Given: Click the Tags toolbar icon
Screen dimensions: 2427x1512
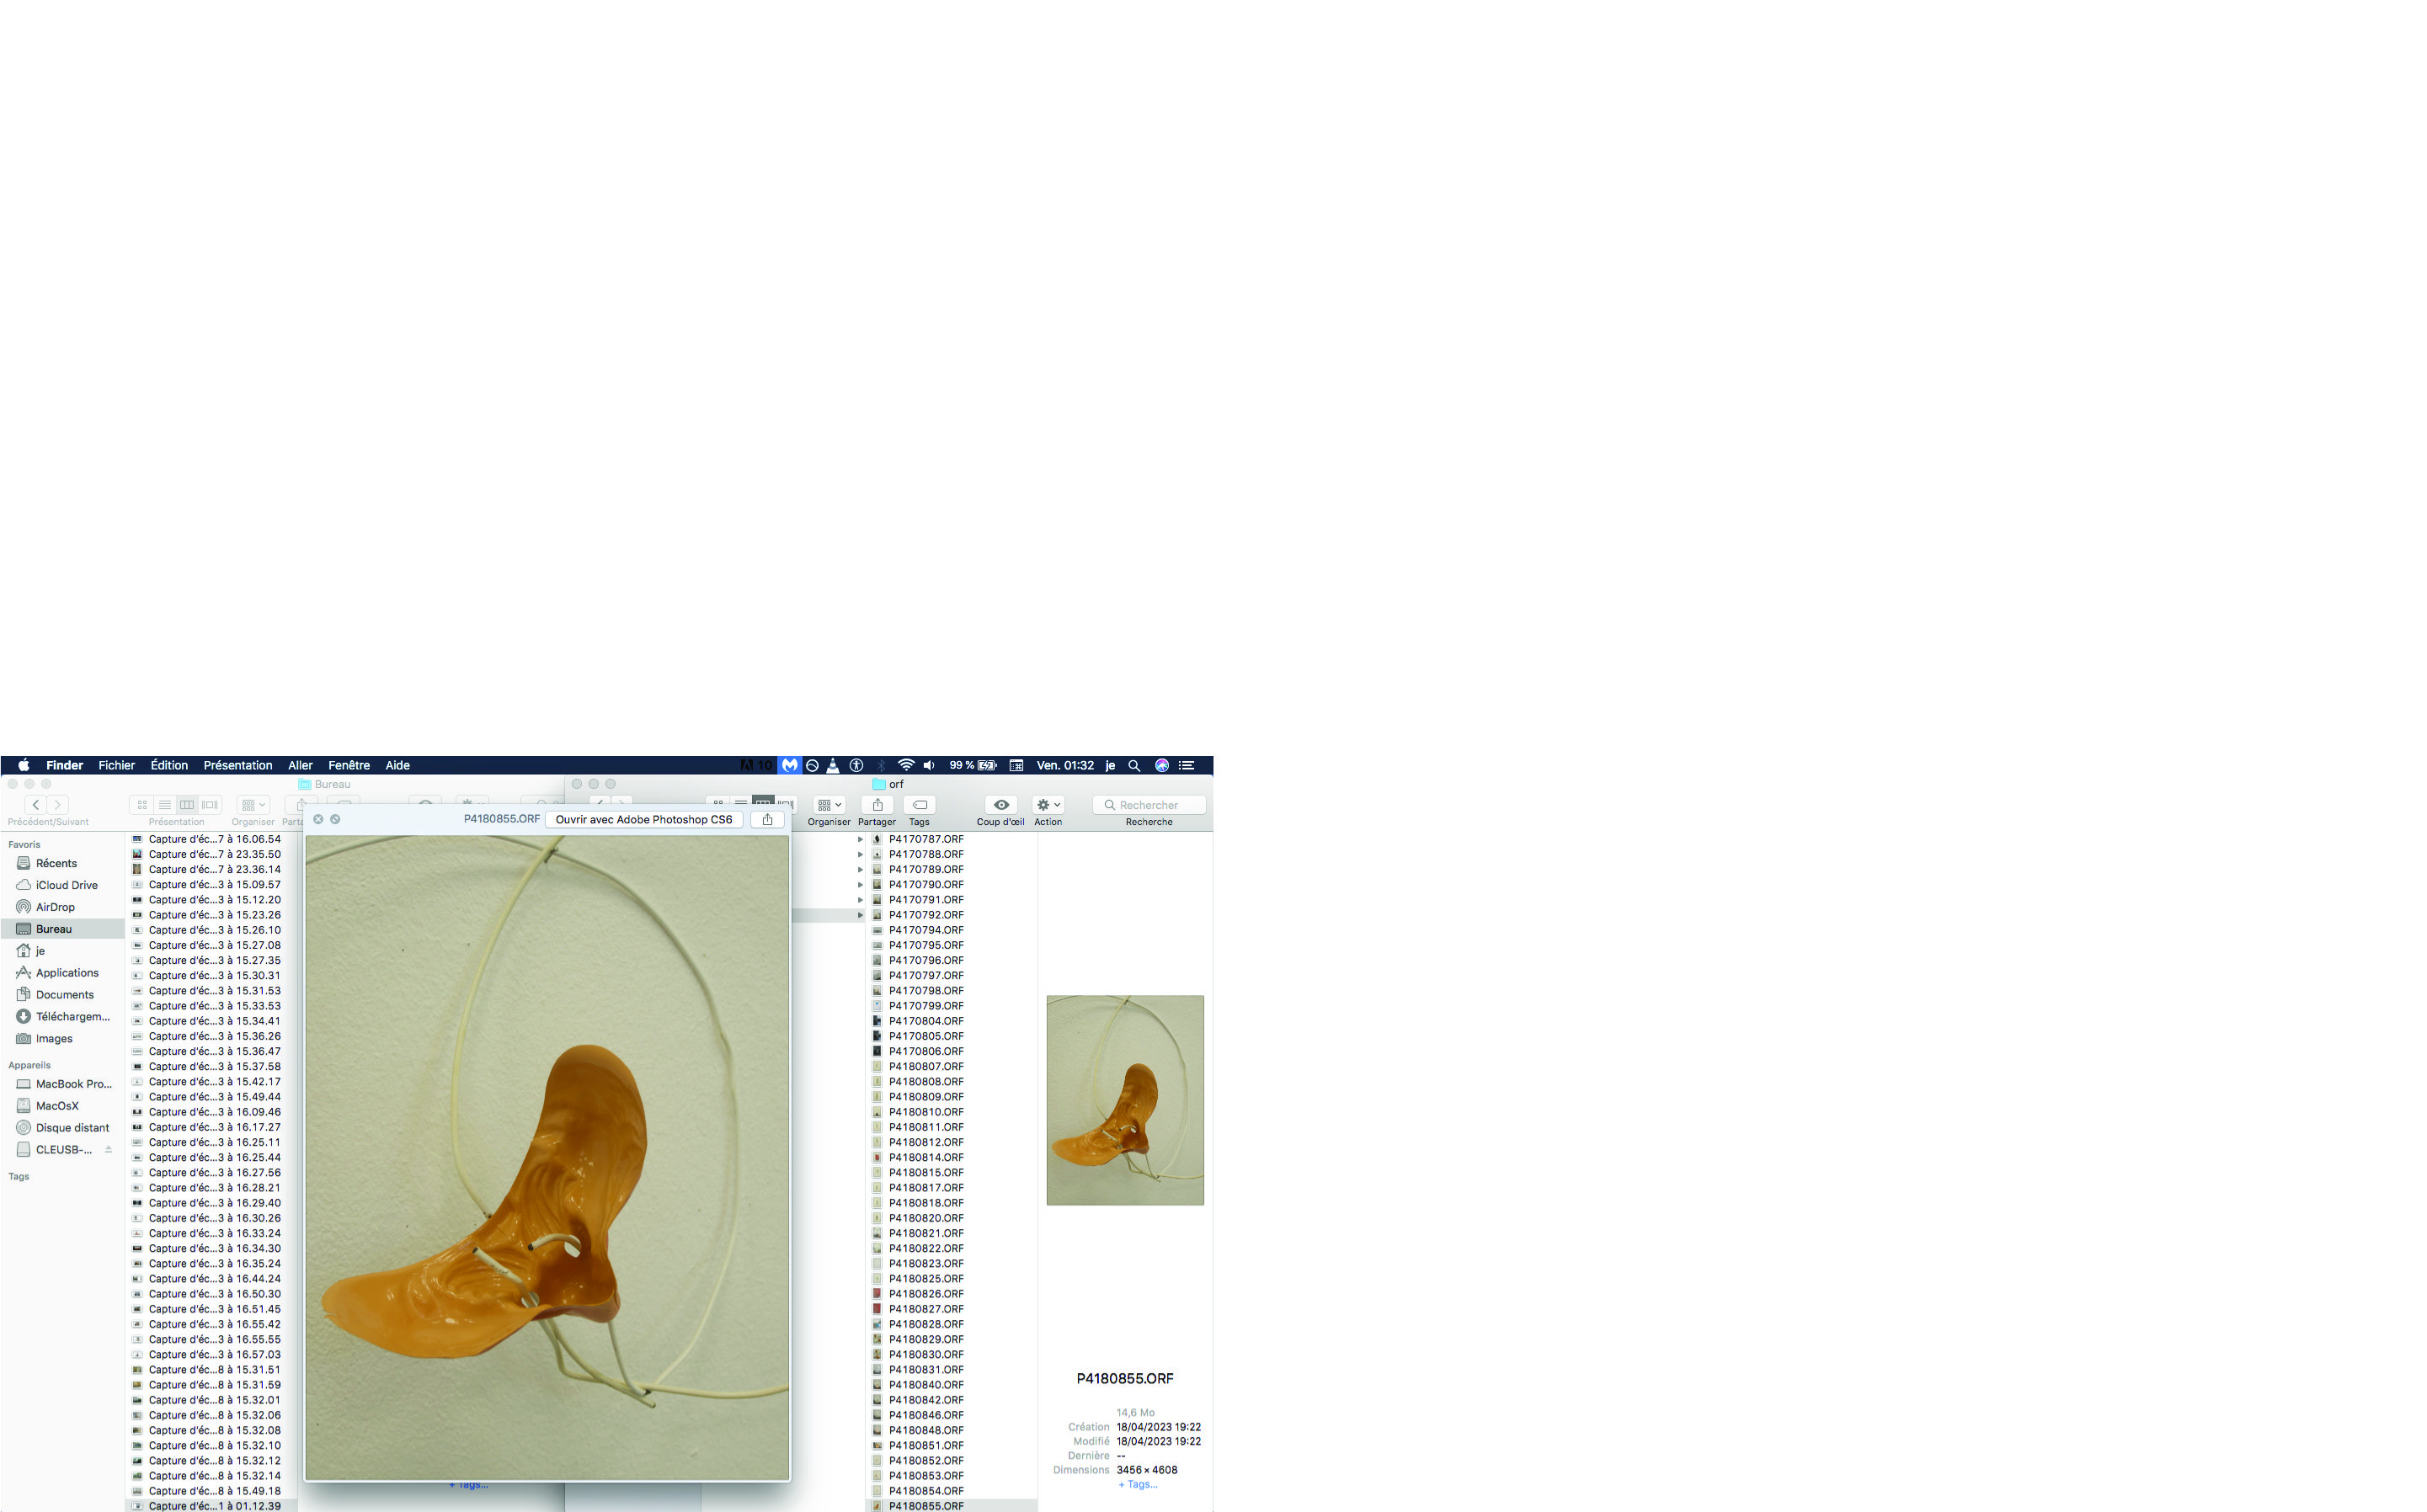Looking at the screenshot, I should 919,805.
